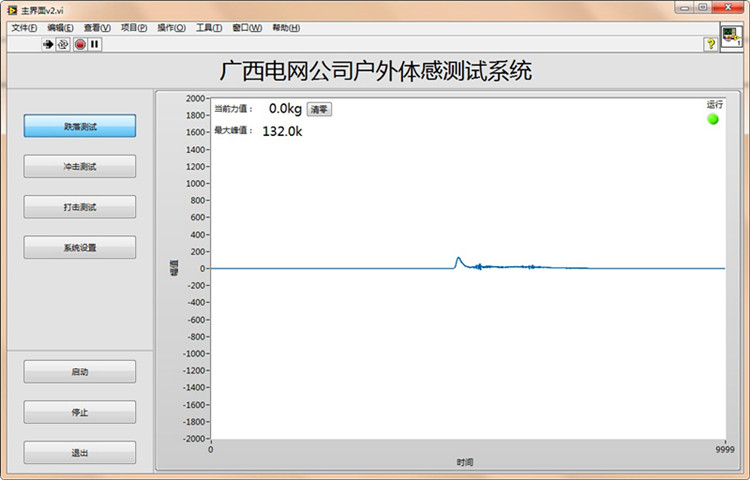Viewport: 750px width, 480px height.
Task: Abort execution with the red stop icon
Action: click(x=80, y=44)
